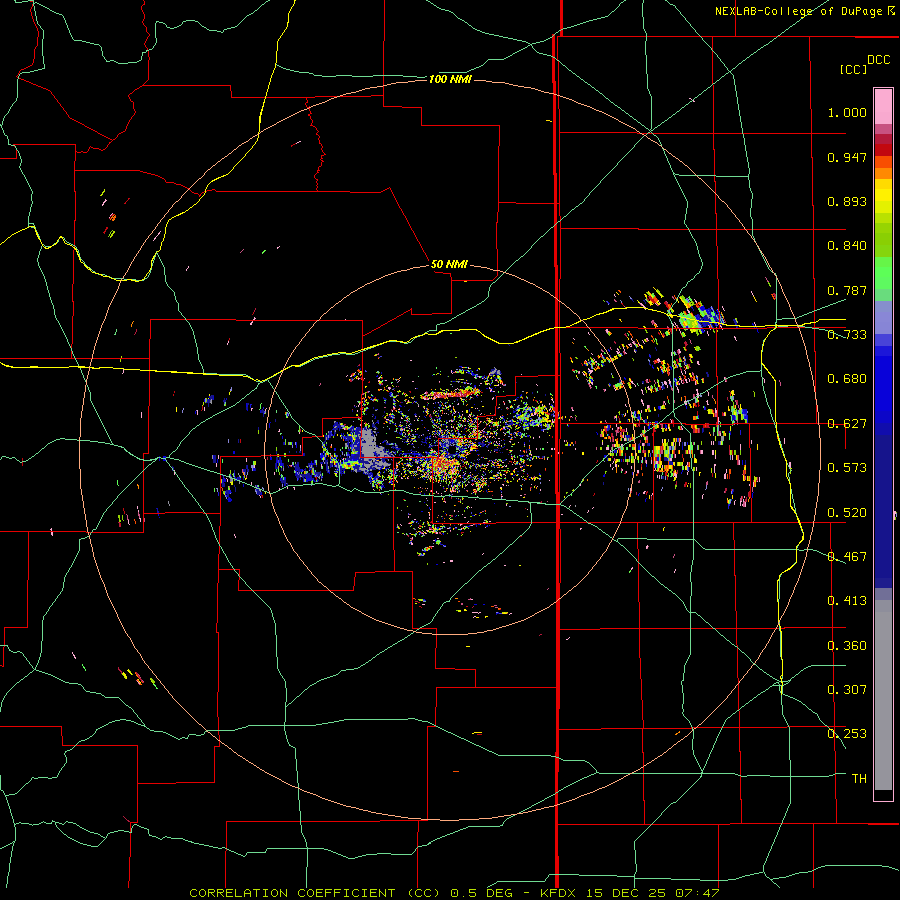
Task: Click the DCC product label
Action: click(878, 60)
